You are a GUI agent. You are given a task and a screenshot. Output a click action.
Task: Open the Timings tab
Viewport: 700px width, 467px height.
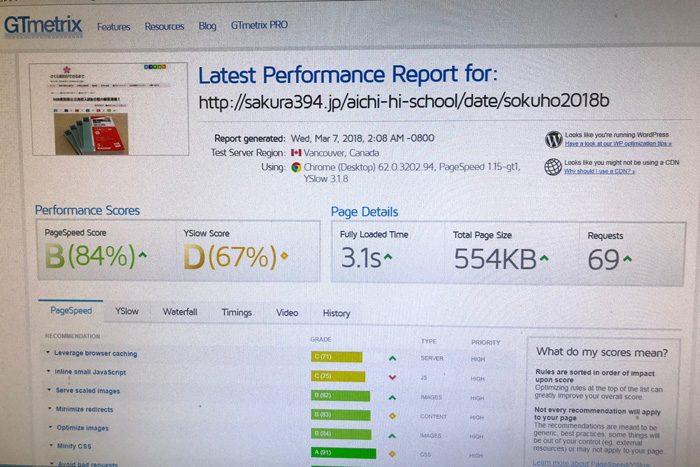[x=236, y=312]
